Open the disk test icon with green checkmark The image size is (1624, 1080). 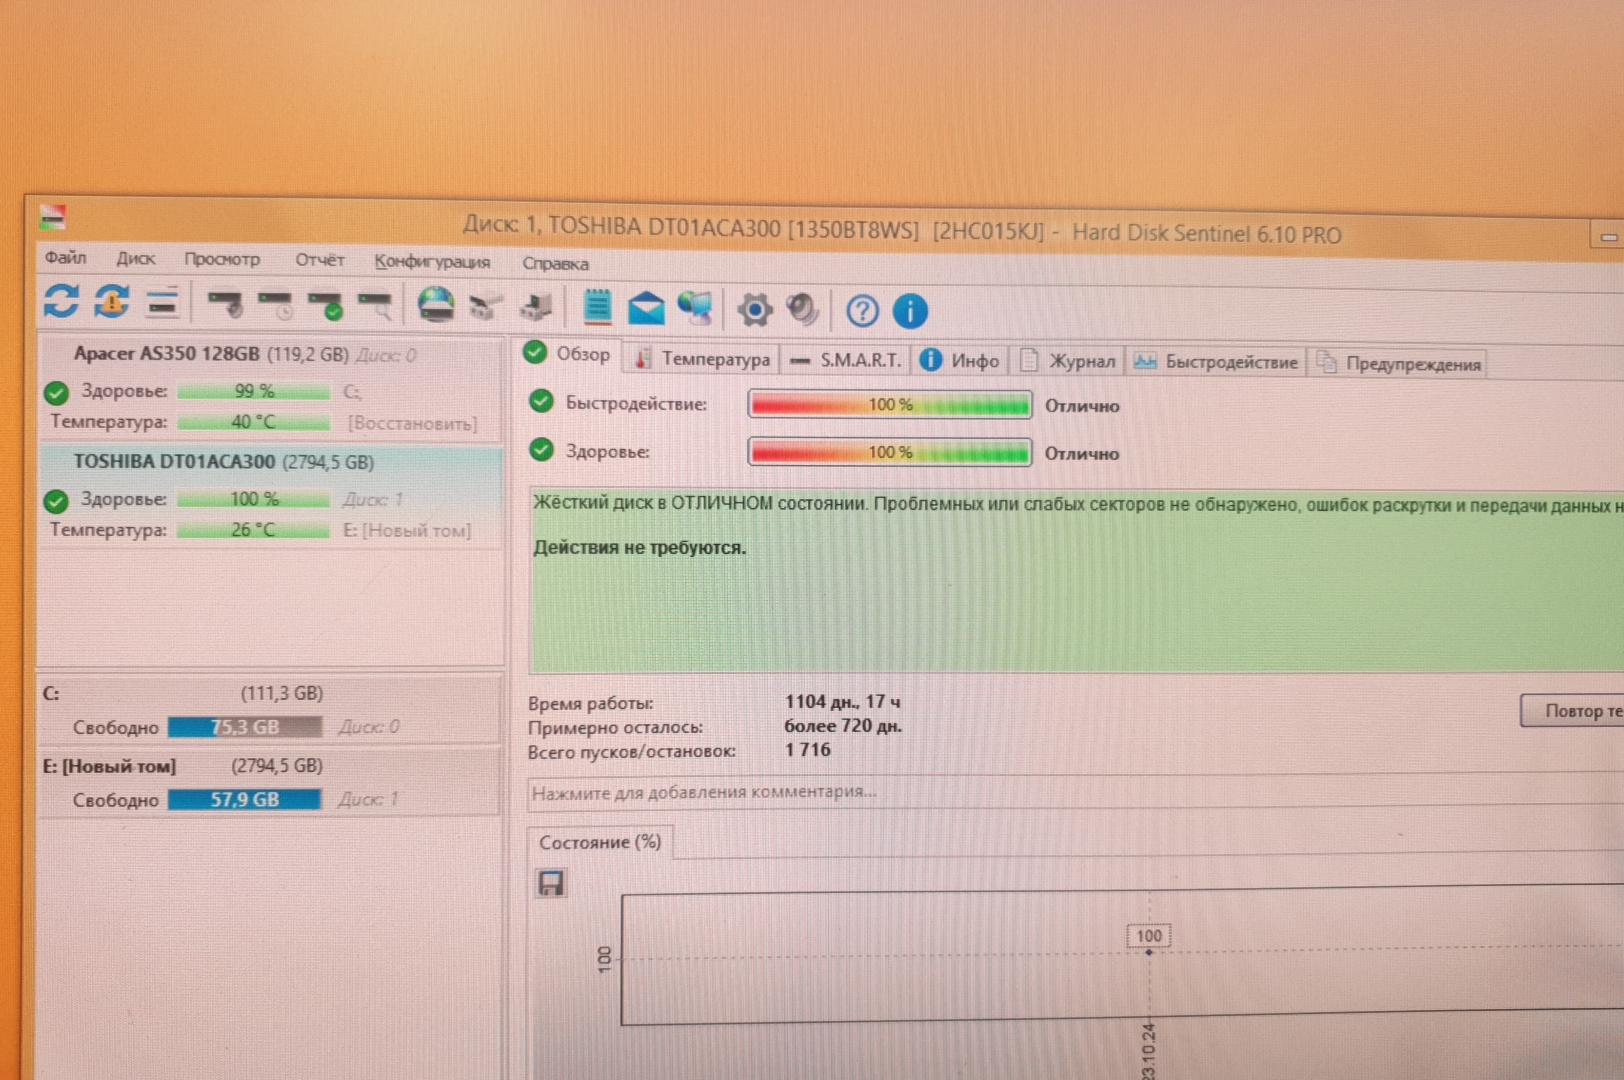point(326,305)
